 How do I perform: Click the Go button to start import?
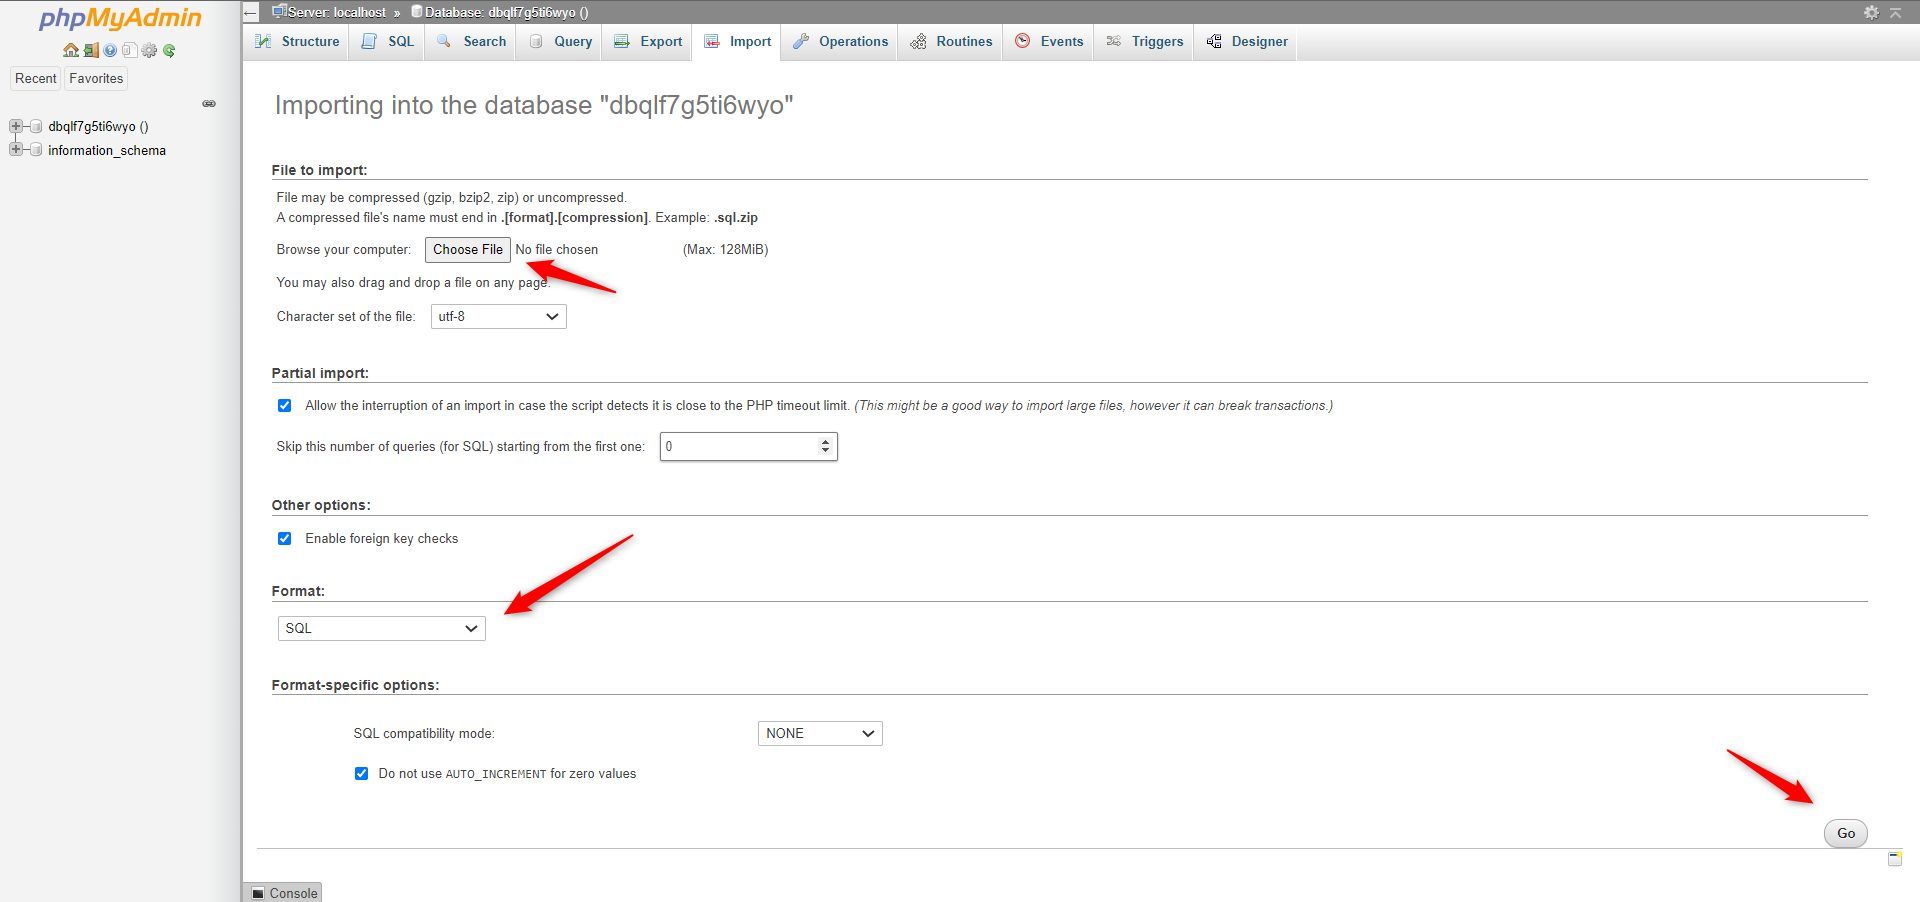[1846, 833]
